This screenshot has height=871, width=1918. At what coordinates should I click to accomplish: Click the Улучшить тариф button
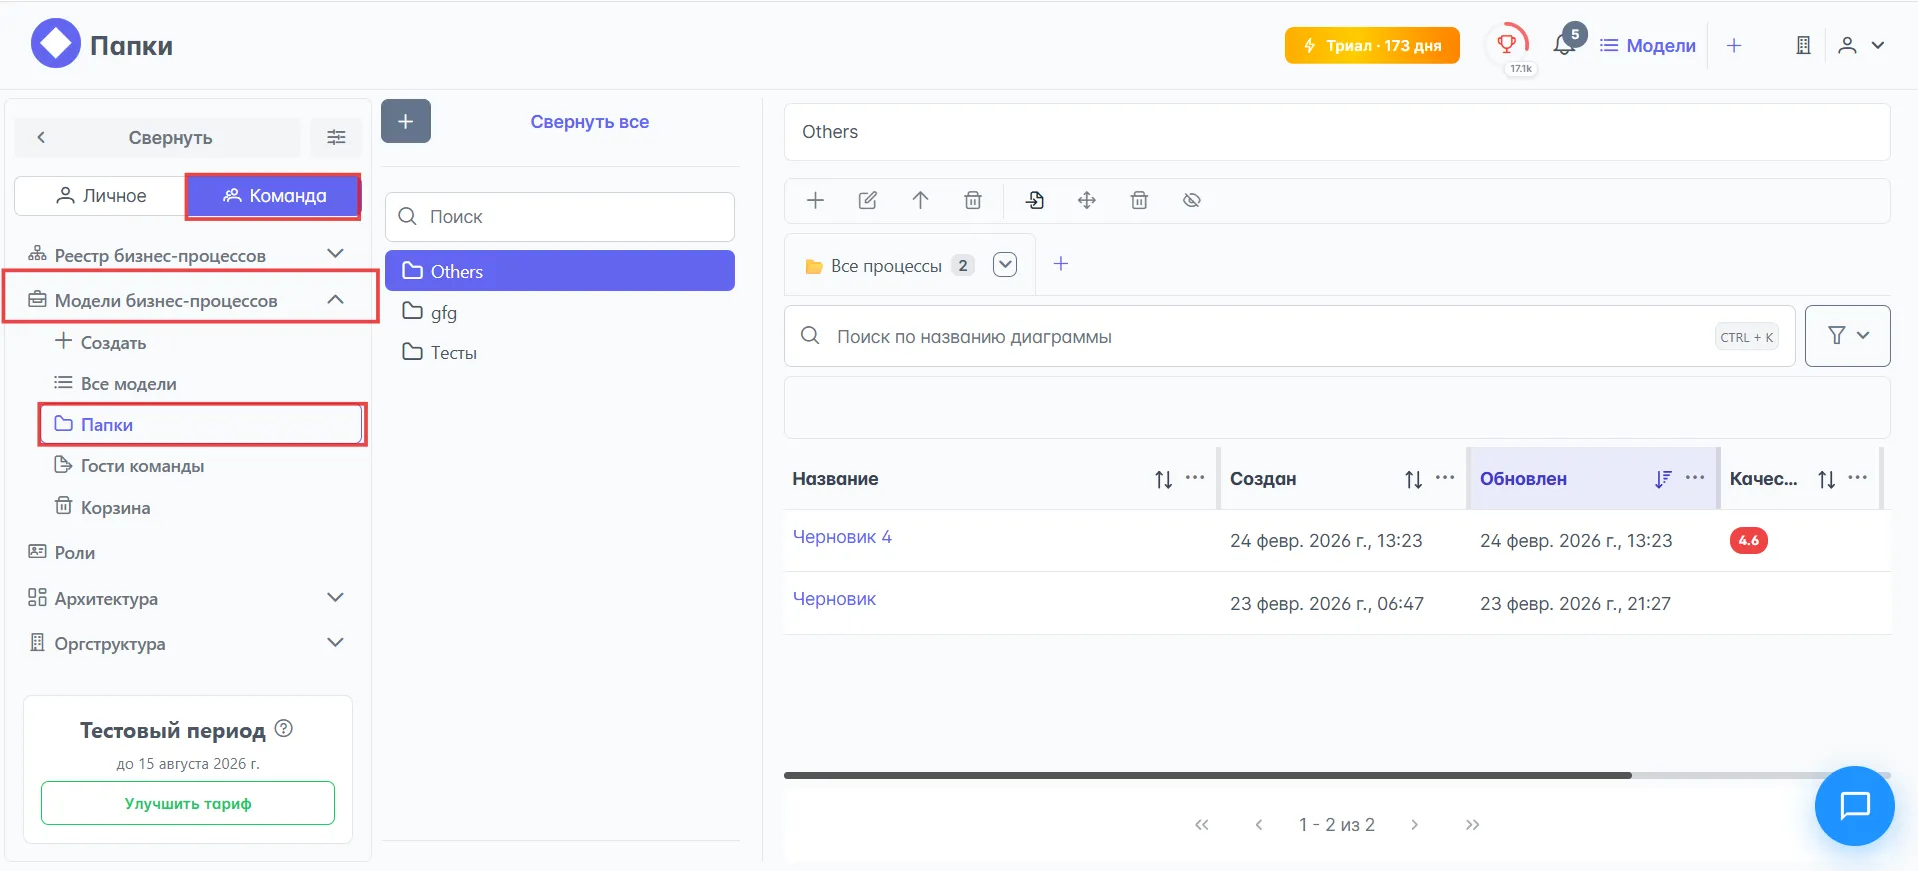(188, 803)
